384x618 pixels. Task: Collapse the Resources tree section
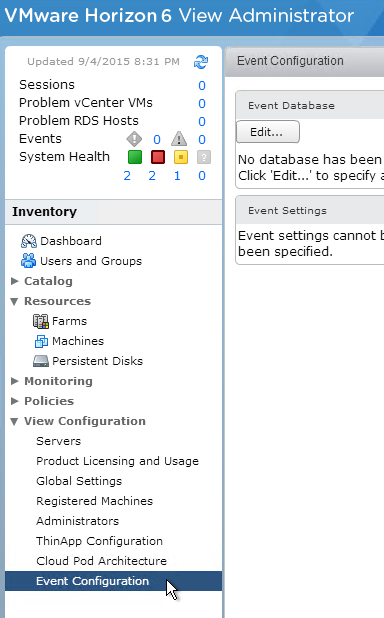point(15,302)
